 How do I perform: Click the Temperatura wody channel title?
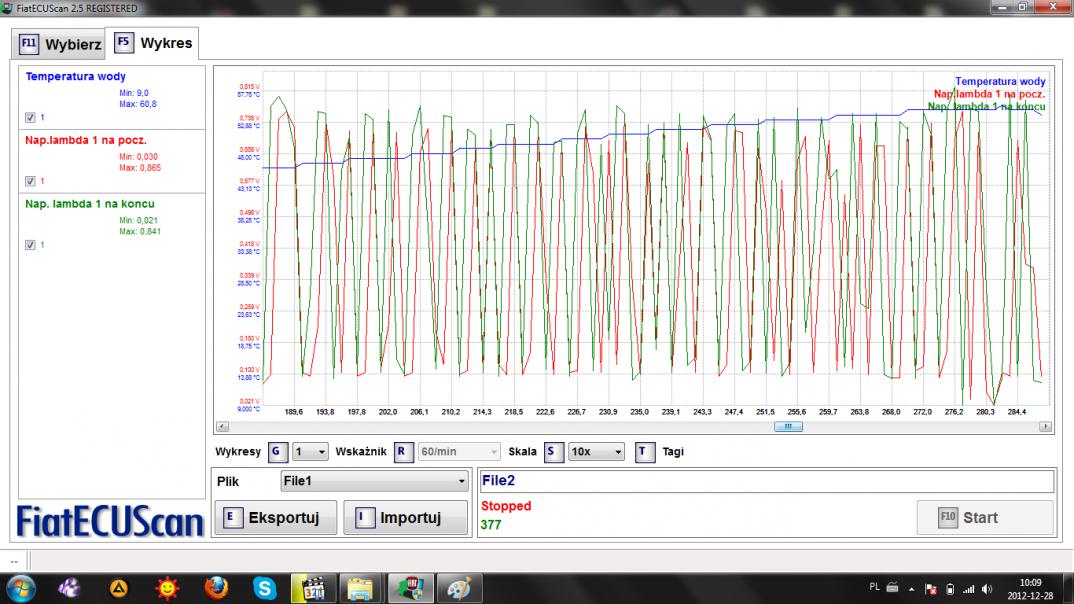[x=75, y=76]
